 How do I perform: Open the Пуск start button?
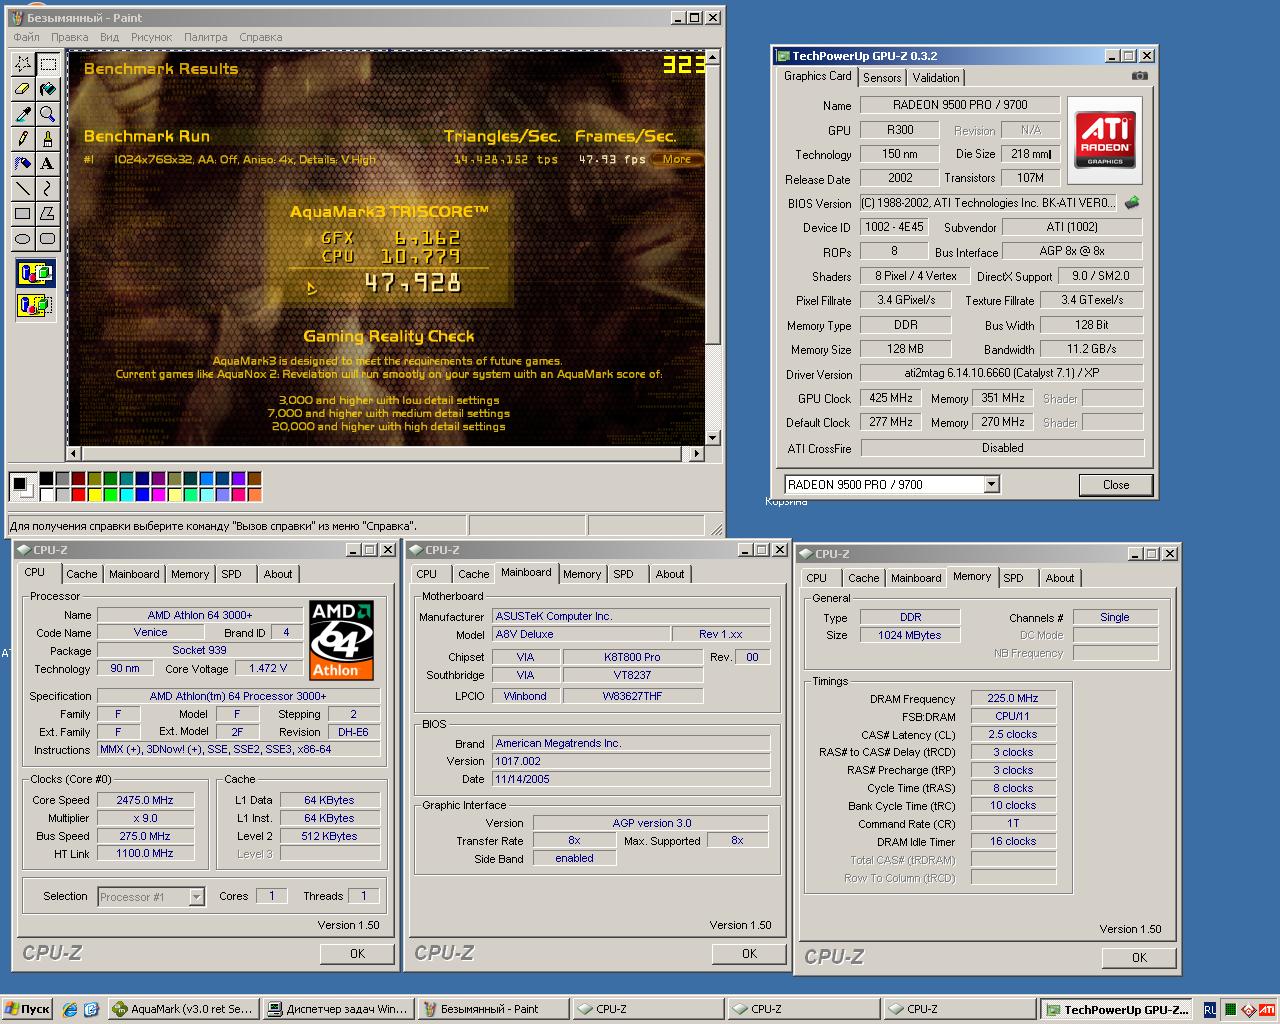[x=27, y=1009]
